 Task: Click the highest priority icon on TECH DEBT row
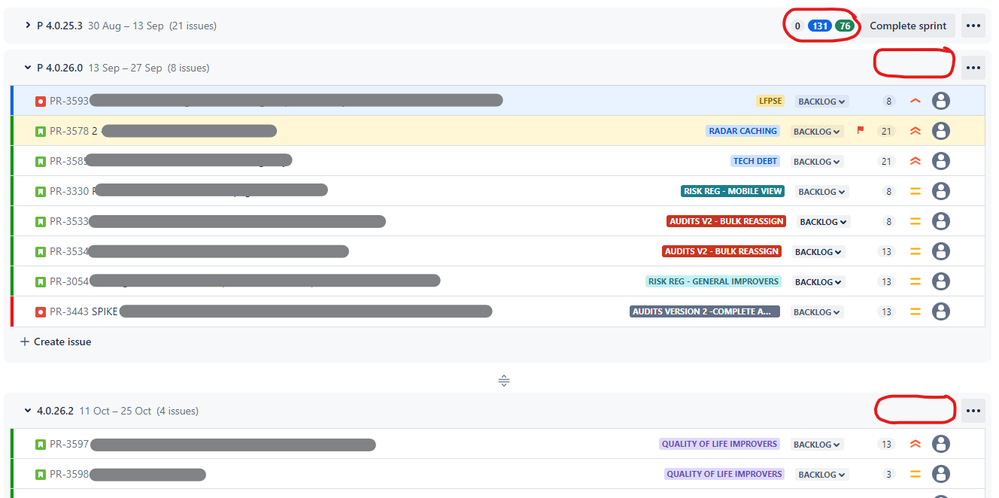pos(916,161)
